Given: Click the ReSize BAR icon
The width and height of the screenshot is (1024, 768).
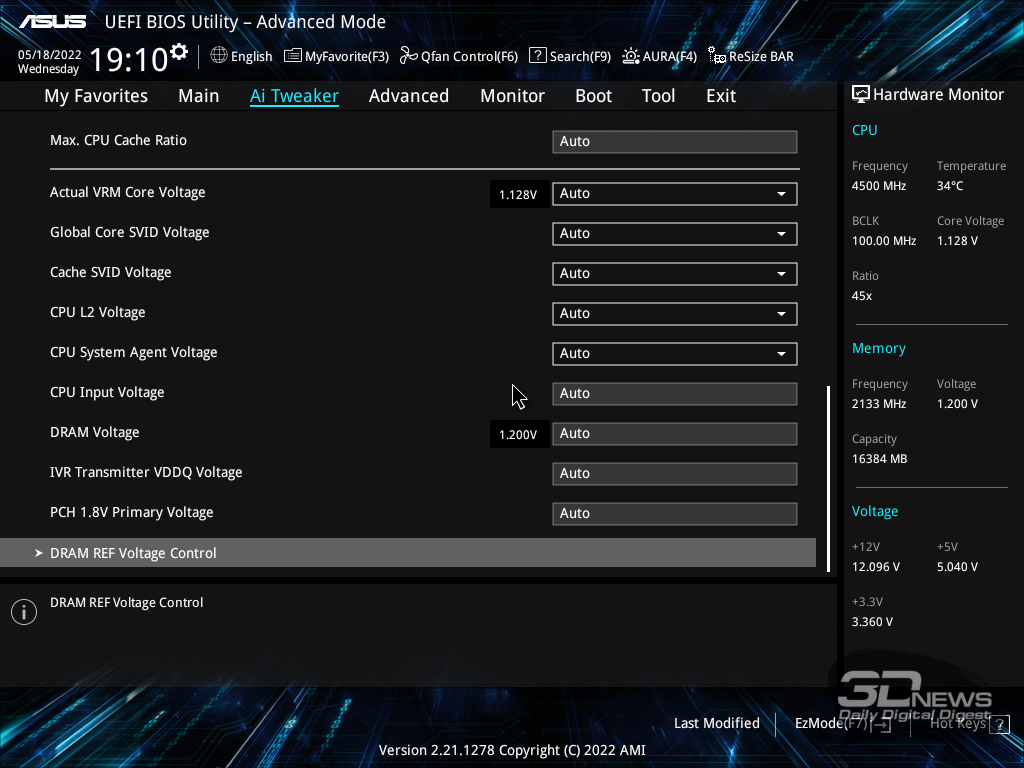Looking at the screenshot, I should (717, 56).
